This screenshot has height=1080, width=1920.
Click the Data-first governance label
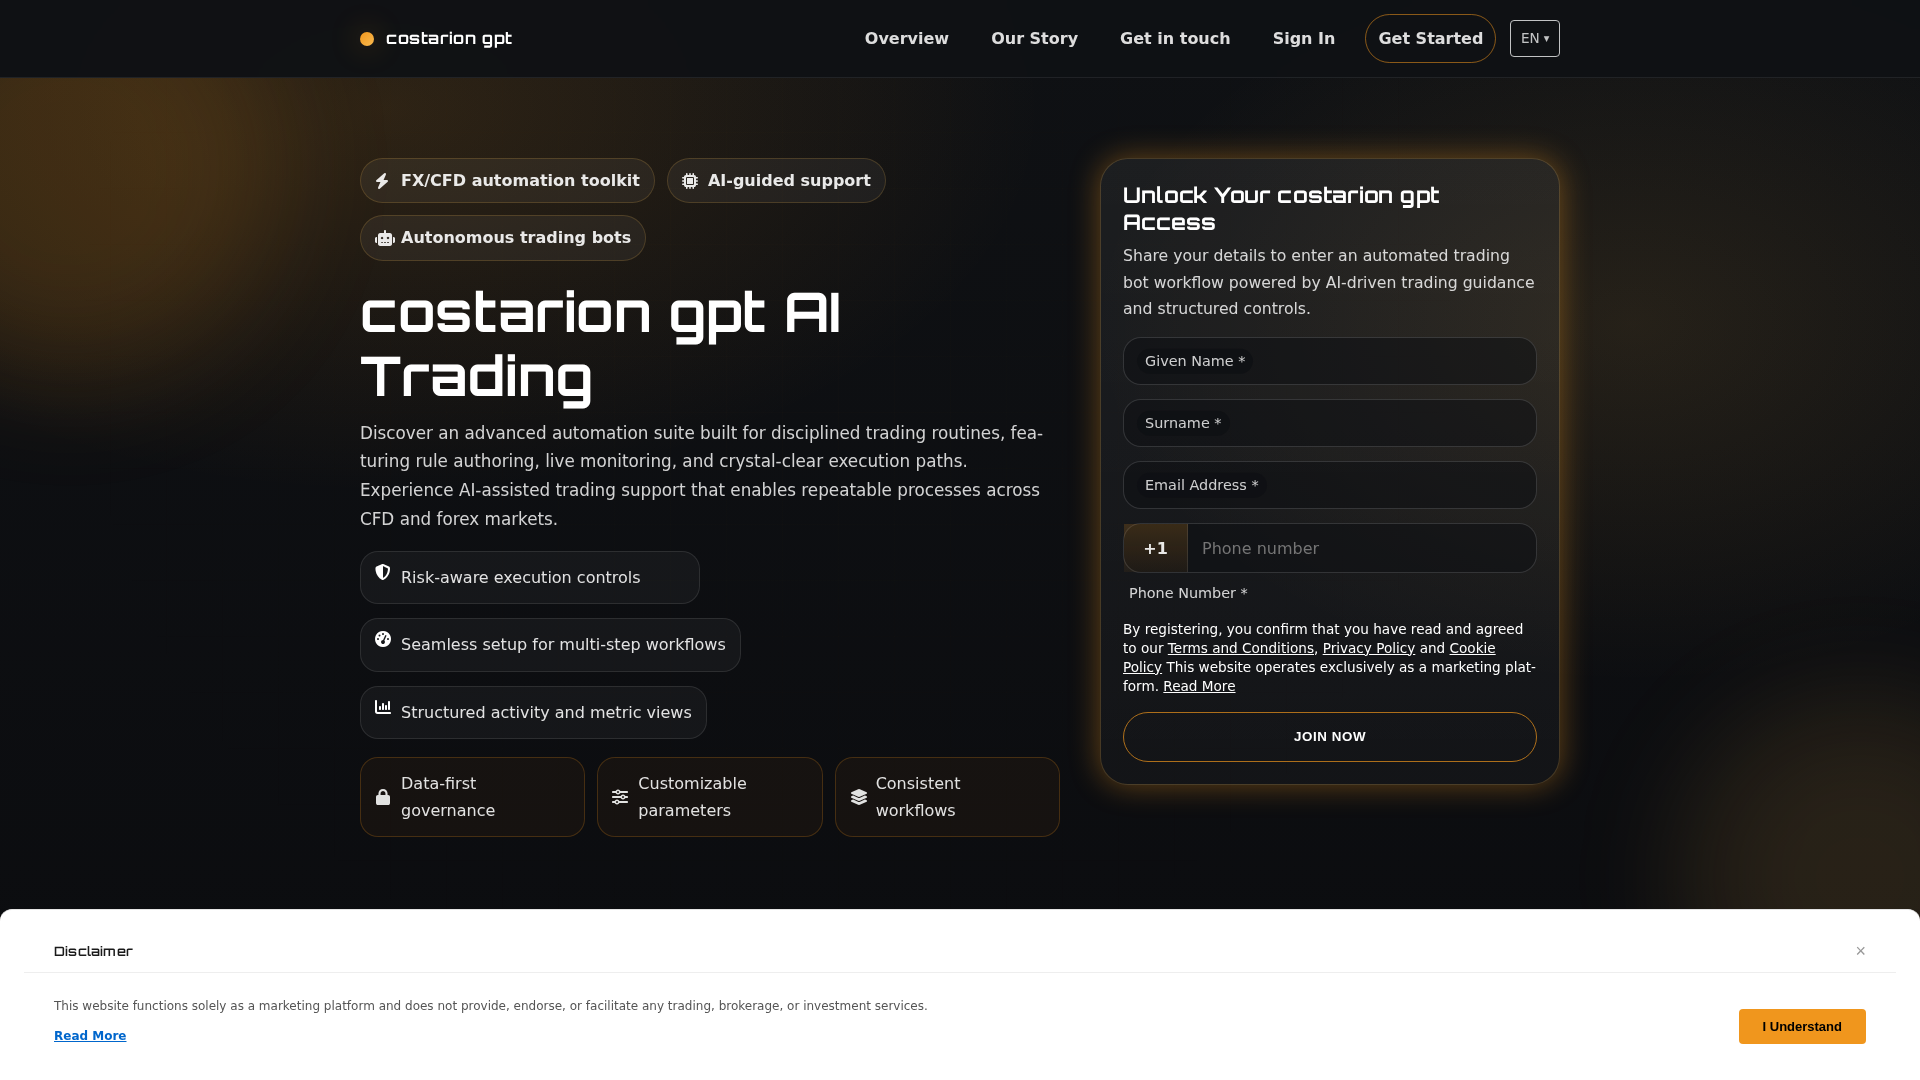tap(448, 797)
